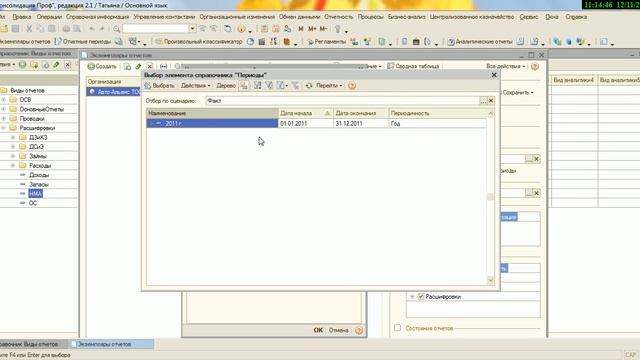Select the 01.01.2011 start date cell
Screen dimensions: 640x360
[305, 123]
